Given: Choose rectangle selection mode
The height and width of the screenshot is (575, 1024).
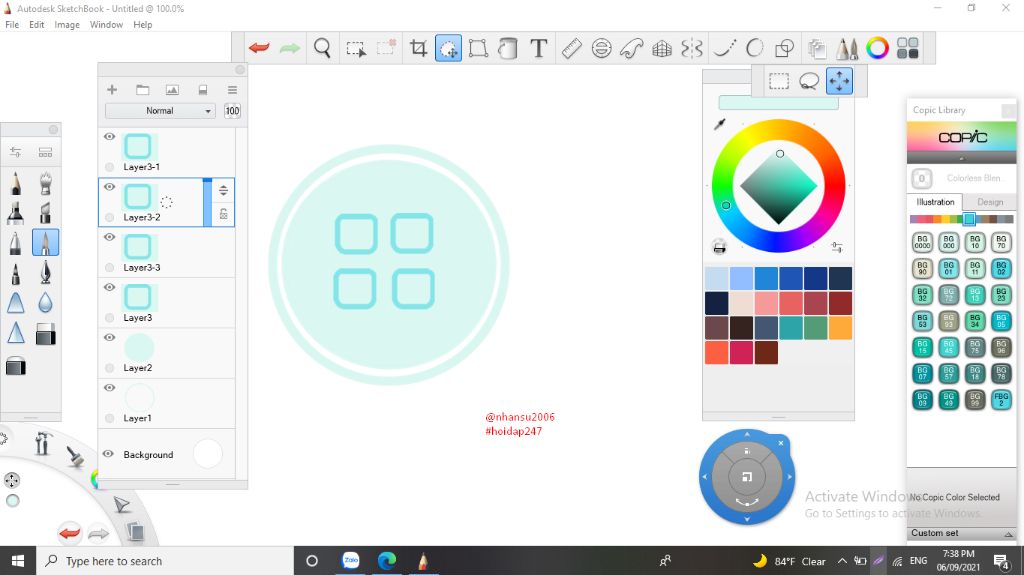Looking at the screenshot, I should pos(778,82).
